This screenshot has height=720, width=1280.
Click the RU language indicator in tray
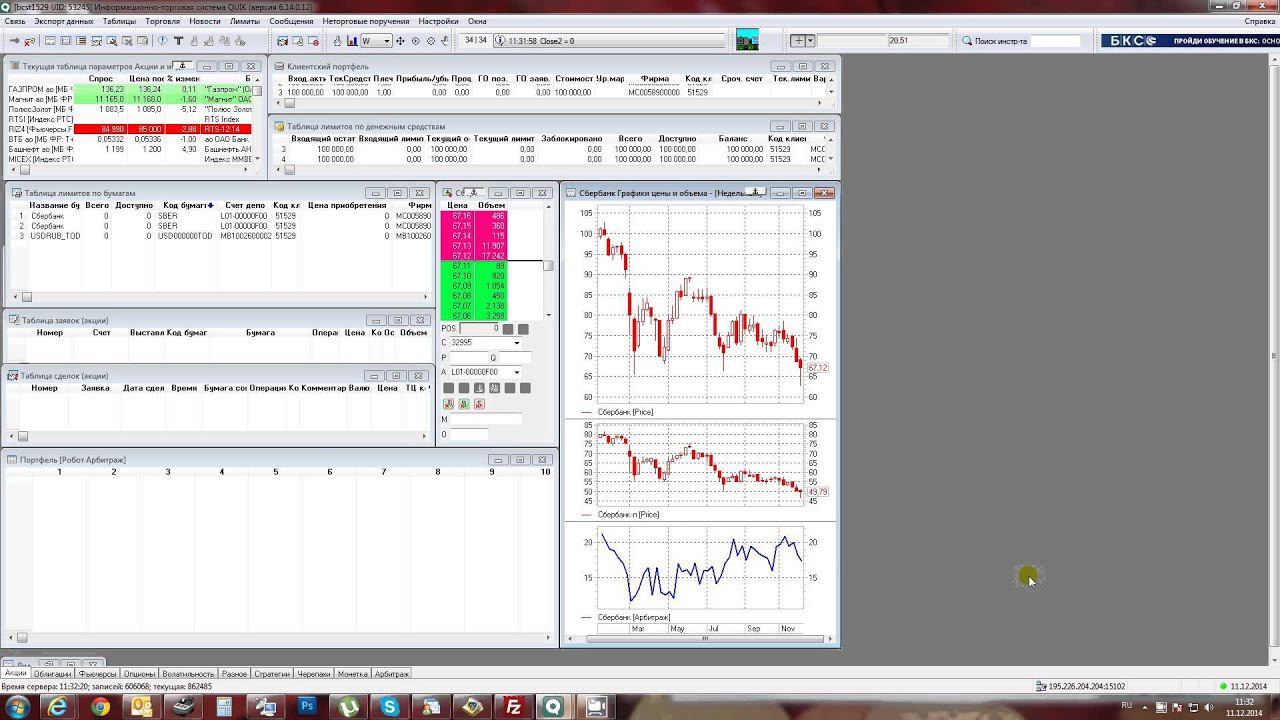(1127, 705)
